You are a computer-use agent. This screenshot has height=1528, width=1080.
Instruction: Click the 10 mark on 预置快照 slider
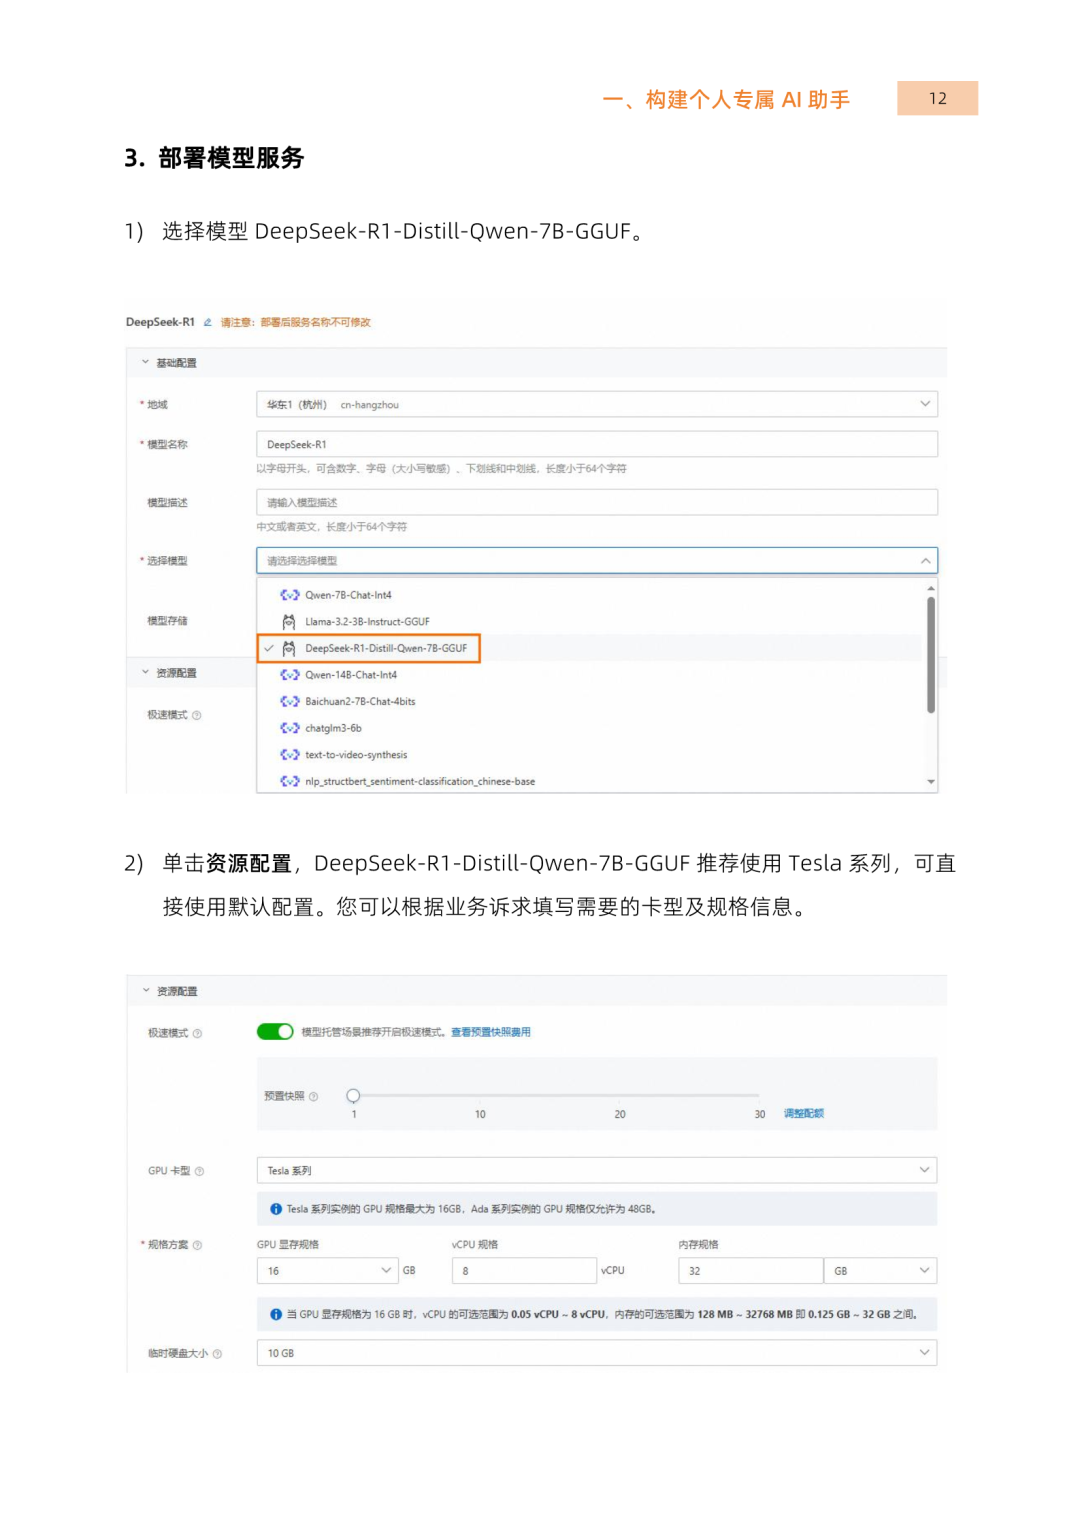480,1114
